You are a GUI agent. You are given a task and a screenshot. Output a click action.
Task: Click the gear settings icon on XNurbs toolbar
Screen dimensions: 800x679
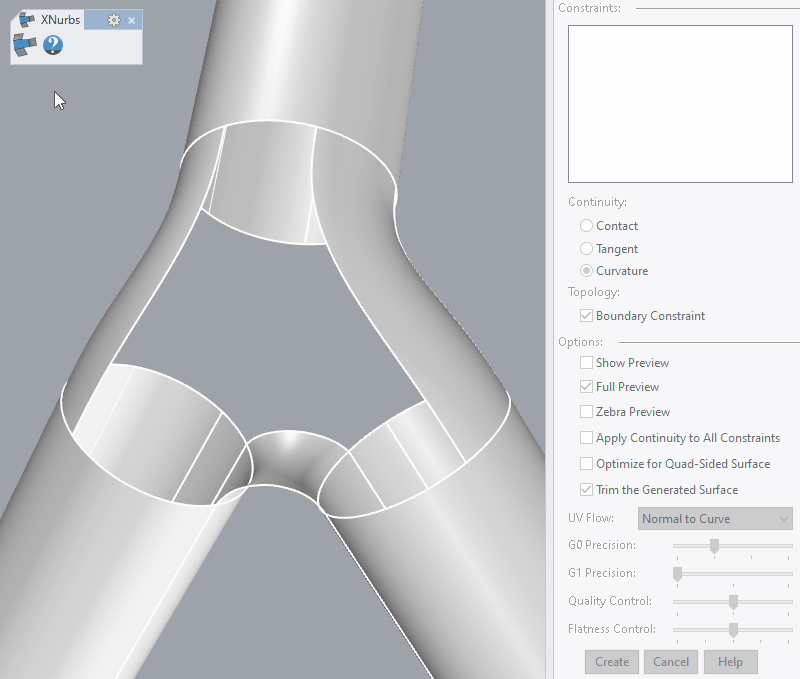[x=113, y=18]
